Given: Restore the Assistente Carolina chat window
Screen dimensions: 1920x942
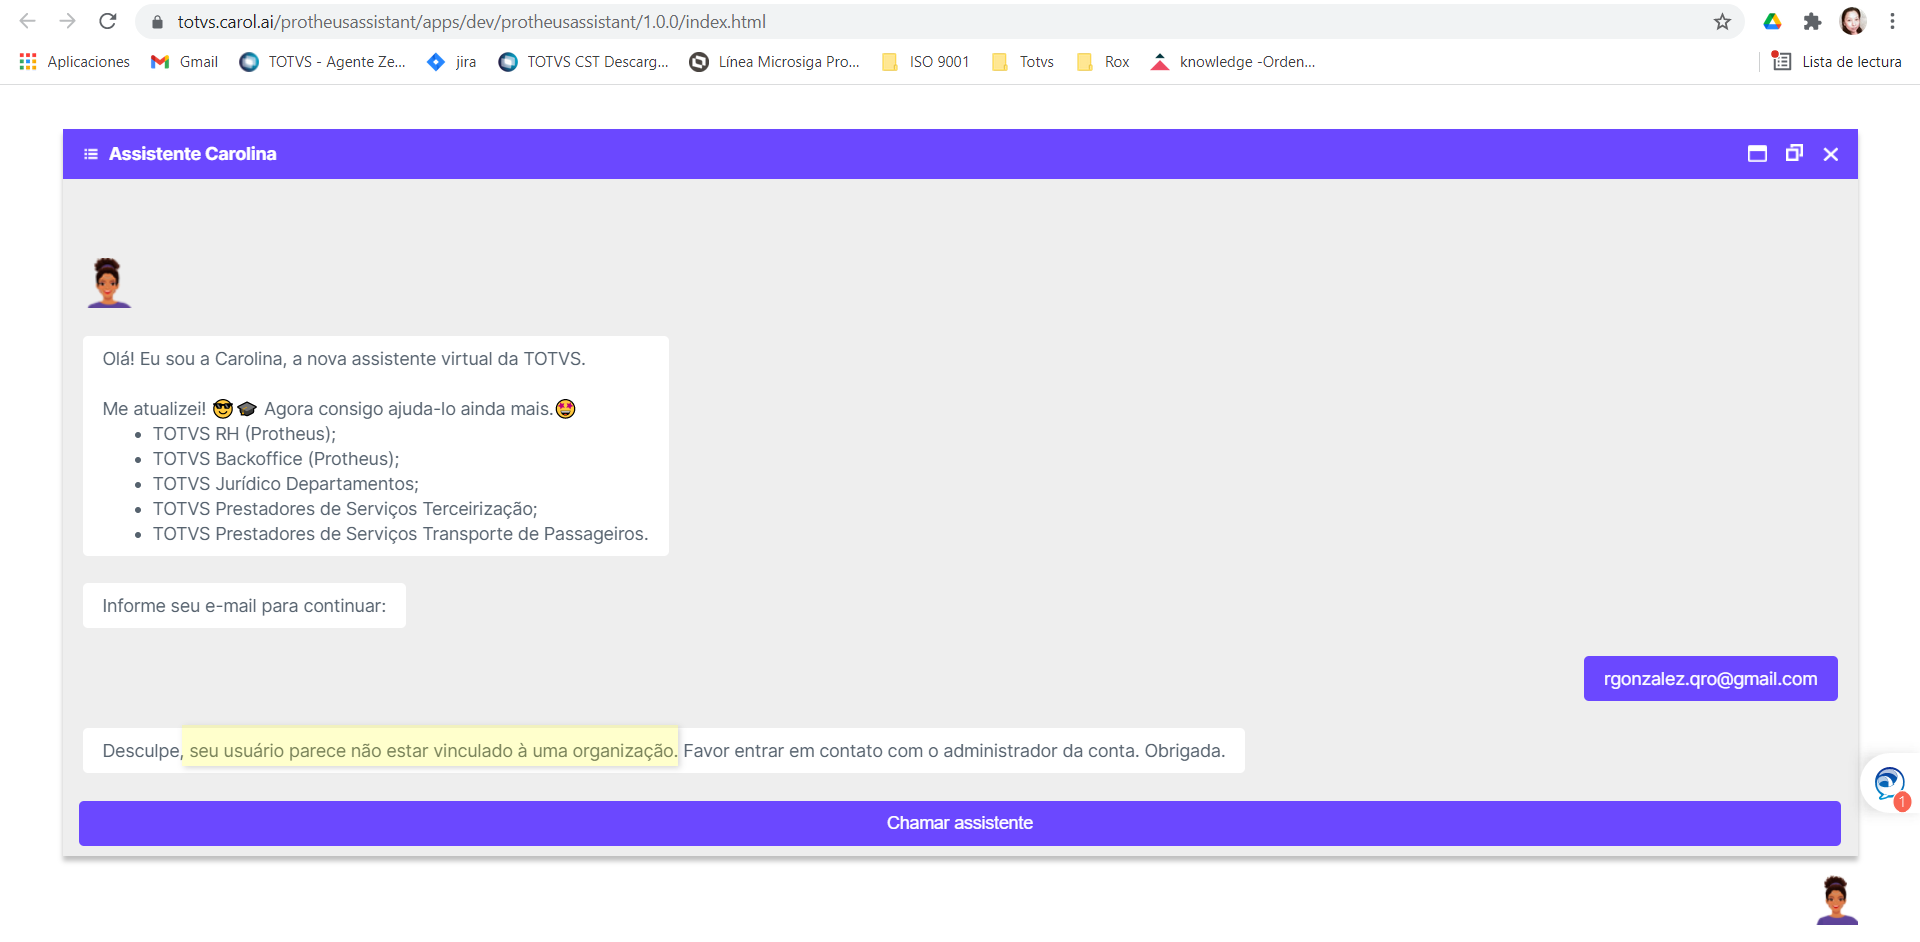Looking at the screenshot, I should pos(1794,153).
